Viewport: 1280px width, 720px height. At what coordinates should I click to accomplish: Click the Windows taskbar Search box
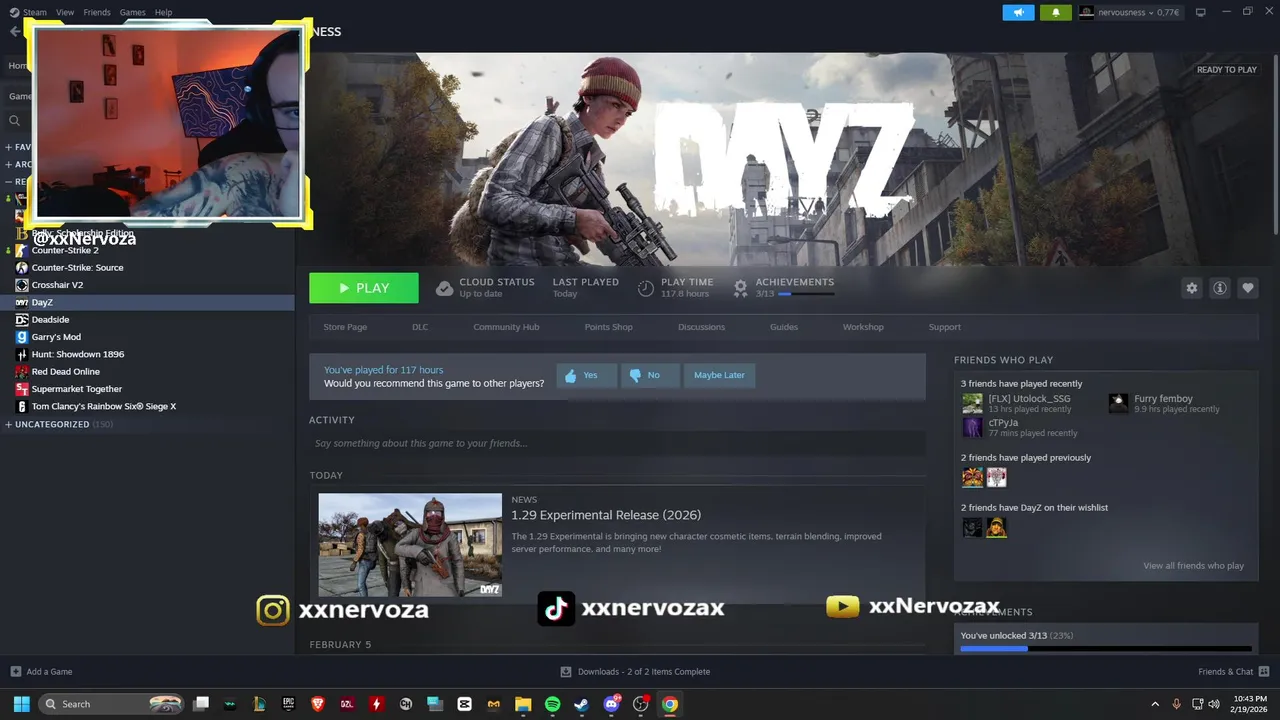point(113,704)
